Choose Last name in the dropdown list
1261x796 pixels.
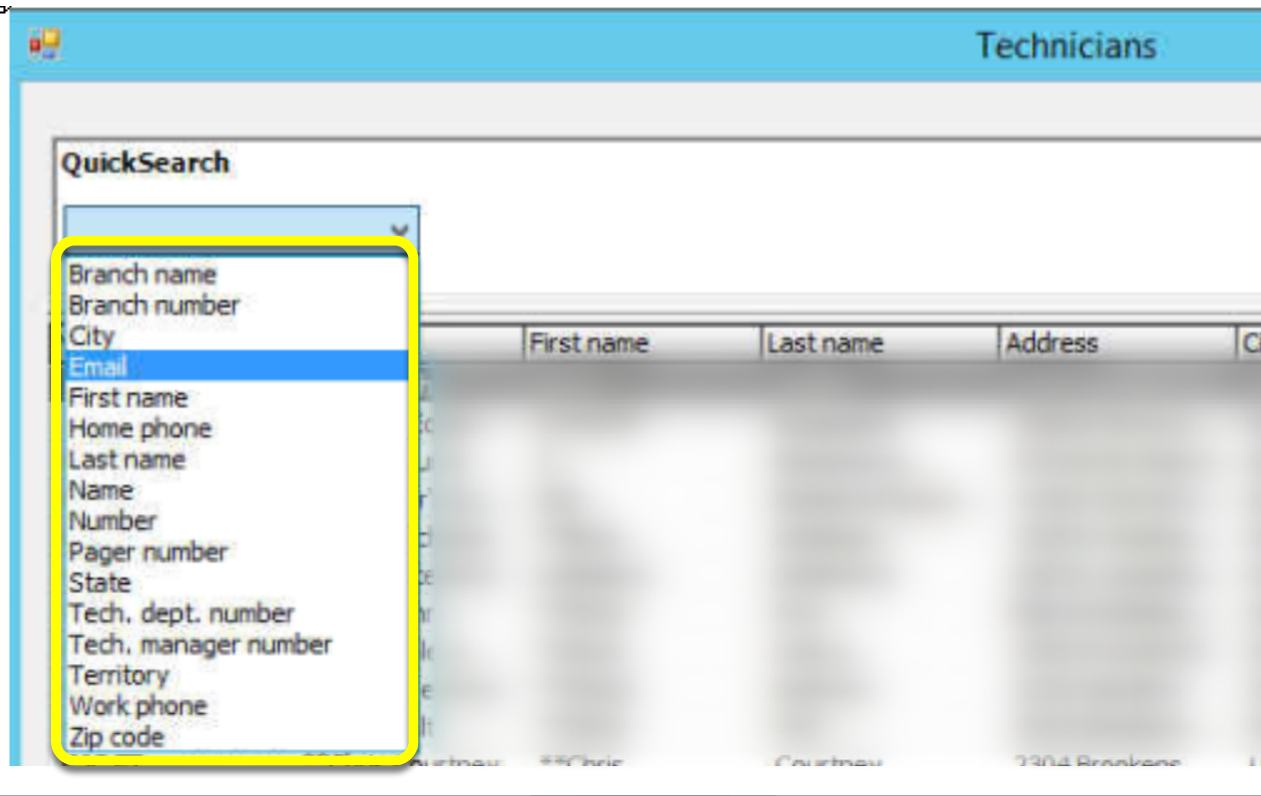[236, 459]
